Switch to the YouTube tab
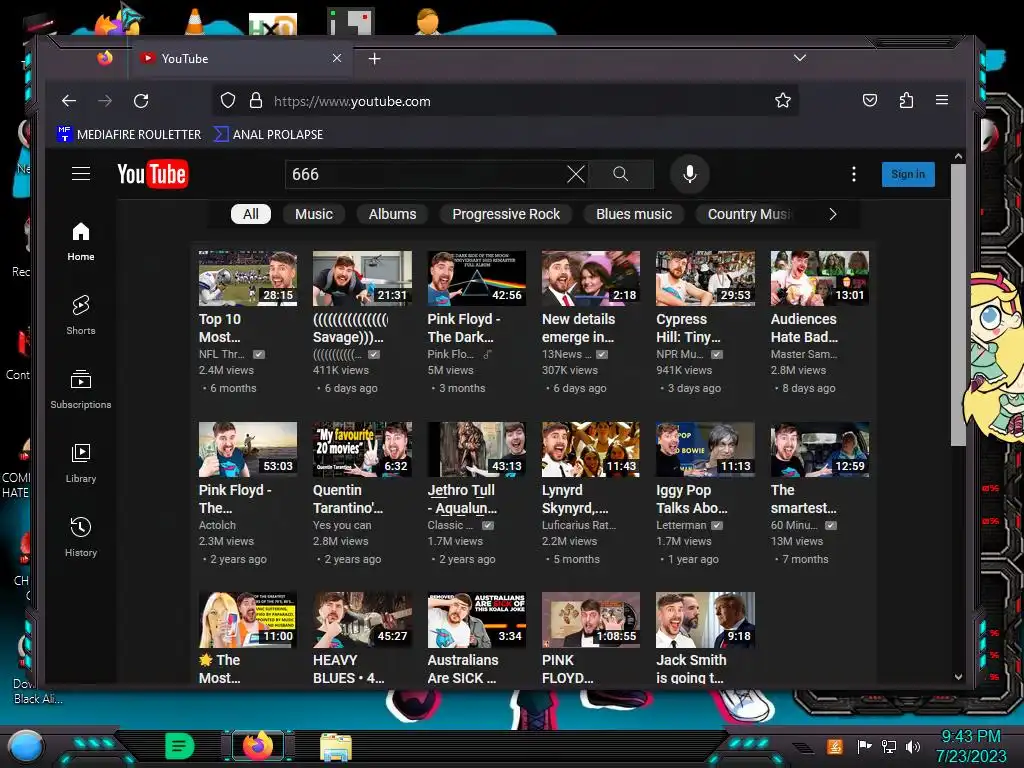Image resolution: width=1024 pixels, height=768 pixels. pyautogui.click(x=240, y=58)
